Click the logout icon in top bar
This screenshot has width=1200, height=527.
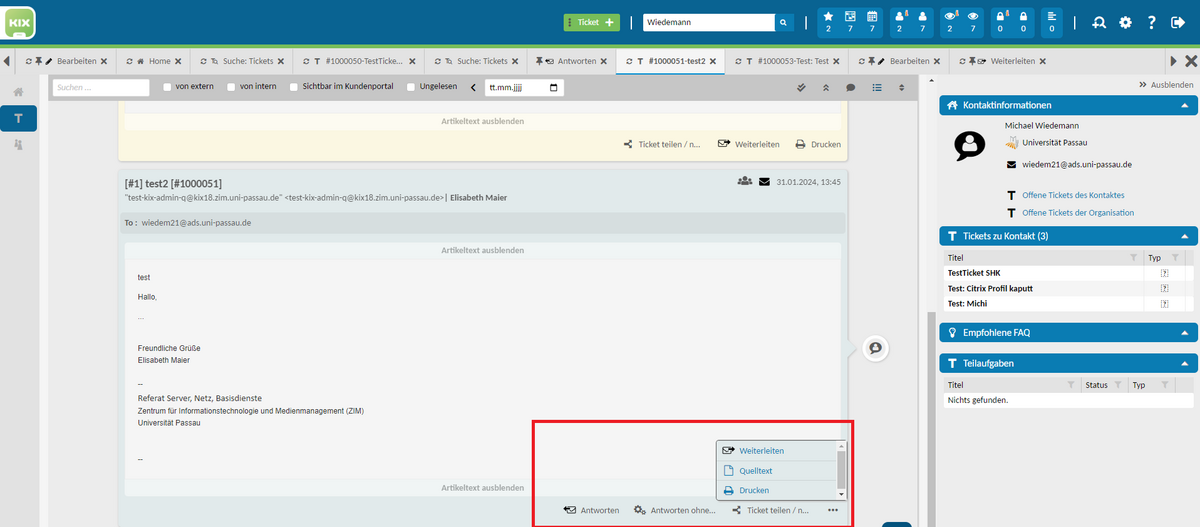[x=1177, y=22]
